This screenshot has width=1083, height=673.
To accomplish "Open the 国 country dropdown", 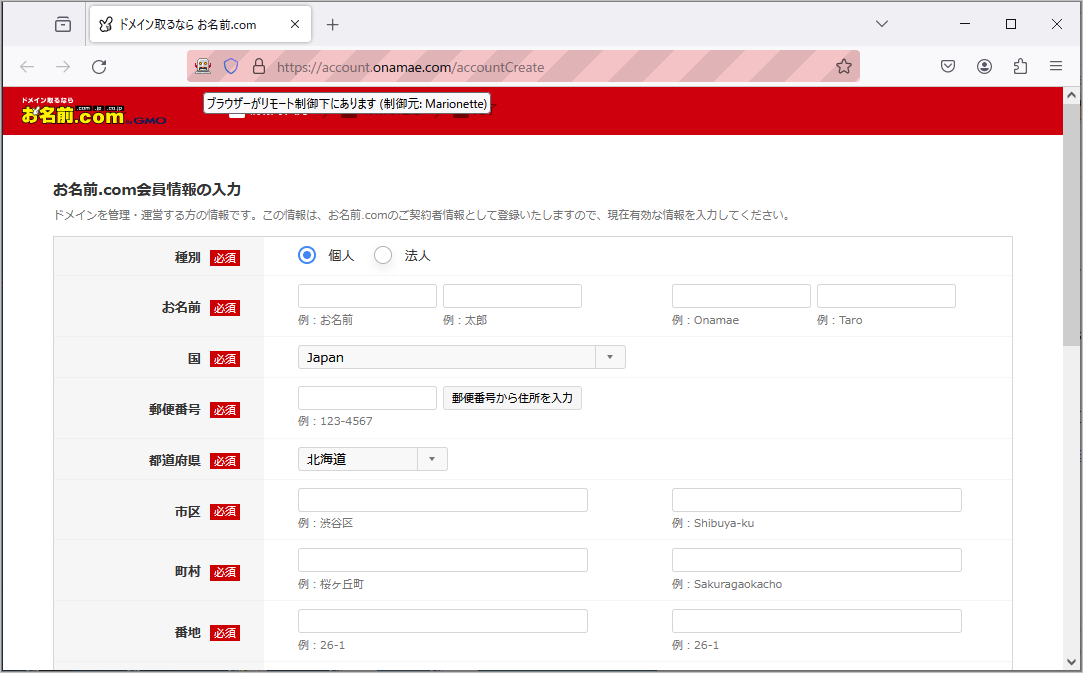I will pos(461,357).
